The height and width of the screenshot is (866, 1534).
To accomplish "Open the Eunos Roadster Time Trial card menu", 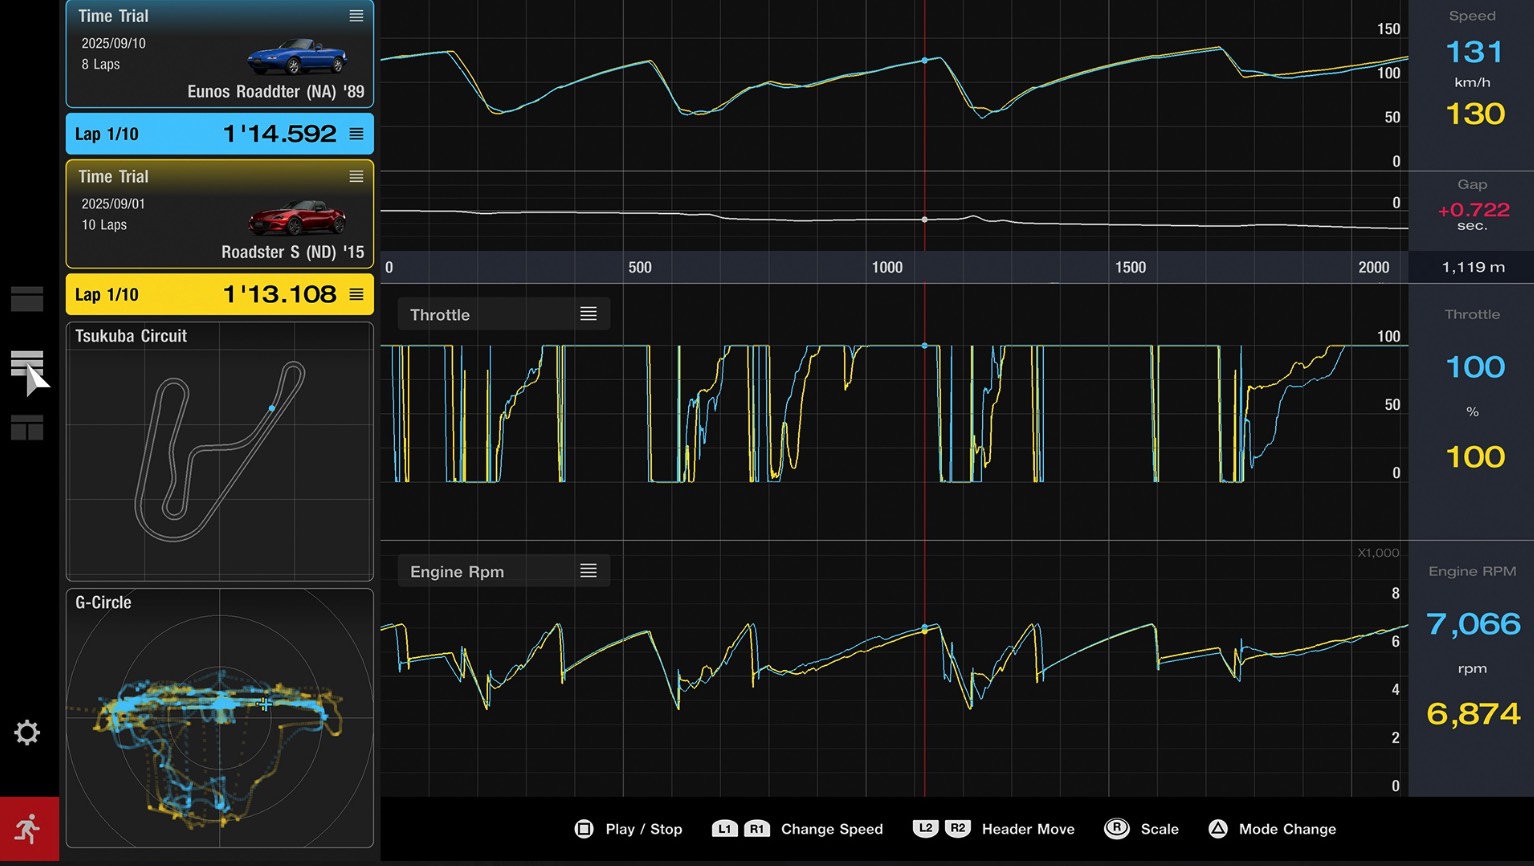I will tap(356, 16).
